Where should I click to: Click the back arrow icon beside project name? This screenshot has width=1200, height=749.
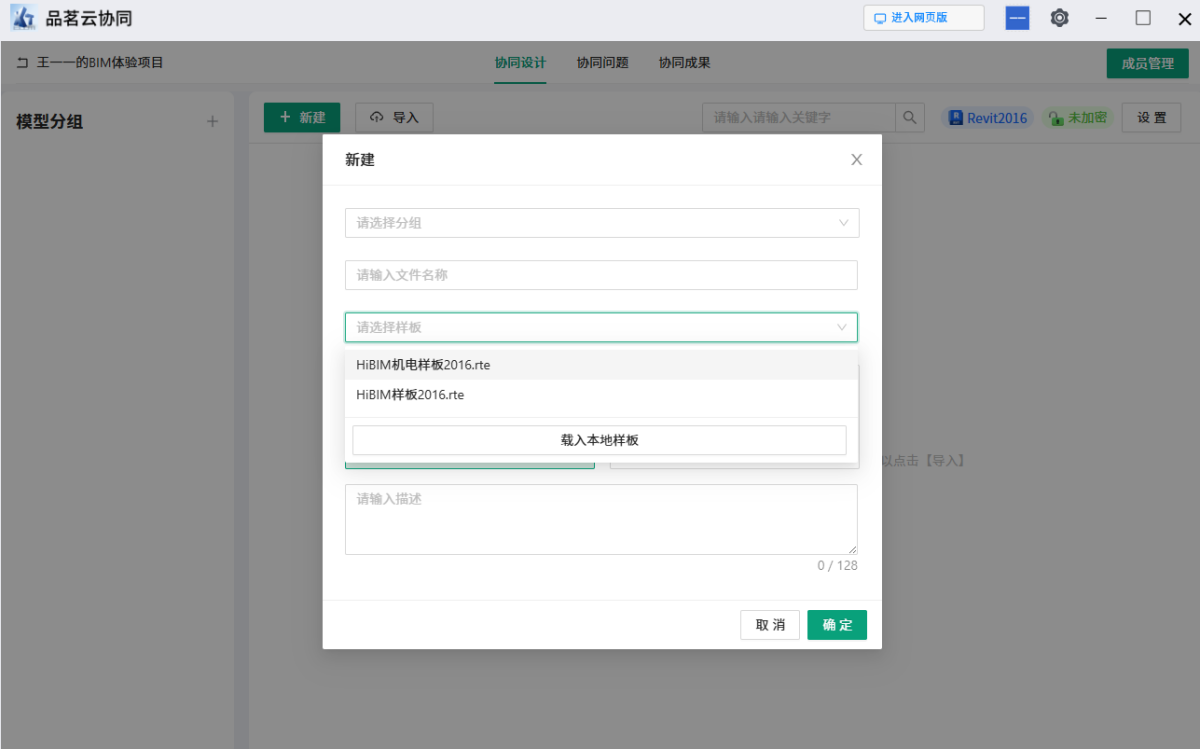click(x=22, y=63)
